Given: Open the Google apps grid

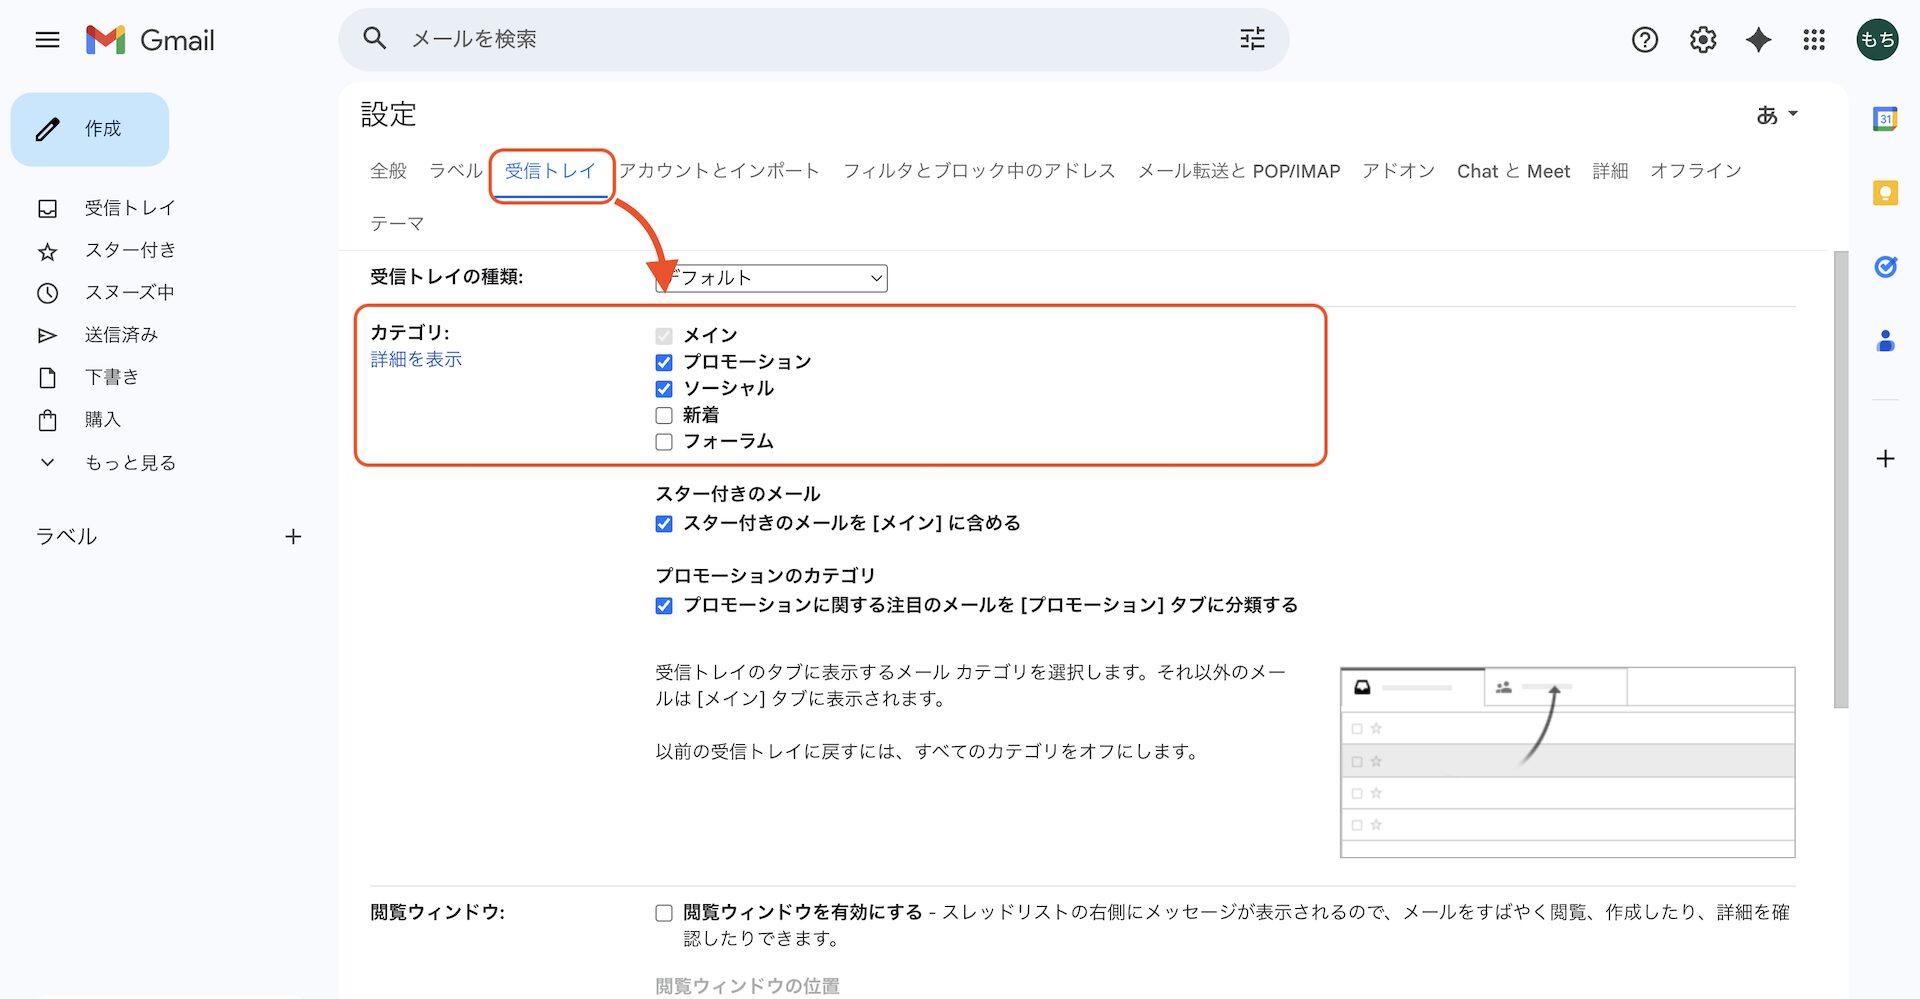Looking at the screenshot, I should [1814, 40].
